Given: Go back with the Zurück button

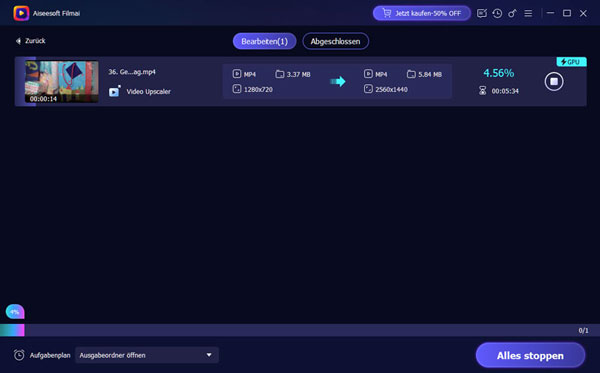Looking at the screenshot, I should pos(30,41).
